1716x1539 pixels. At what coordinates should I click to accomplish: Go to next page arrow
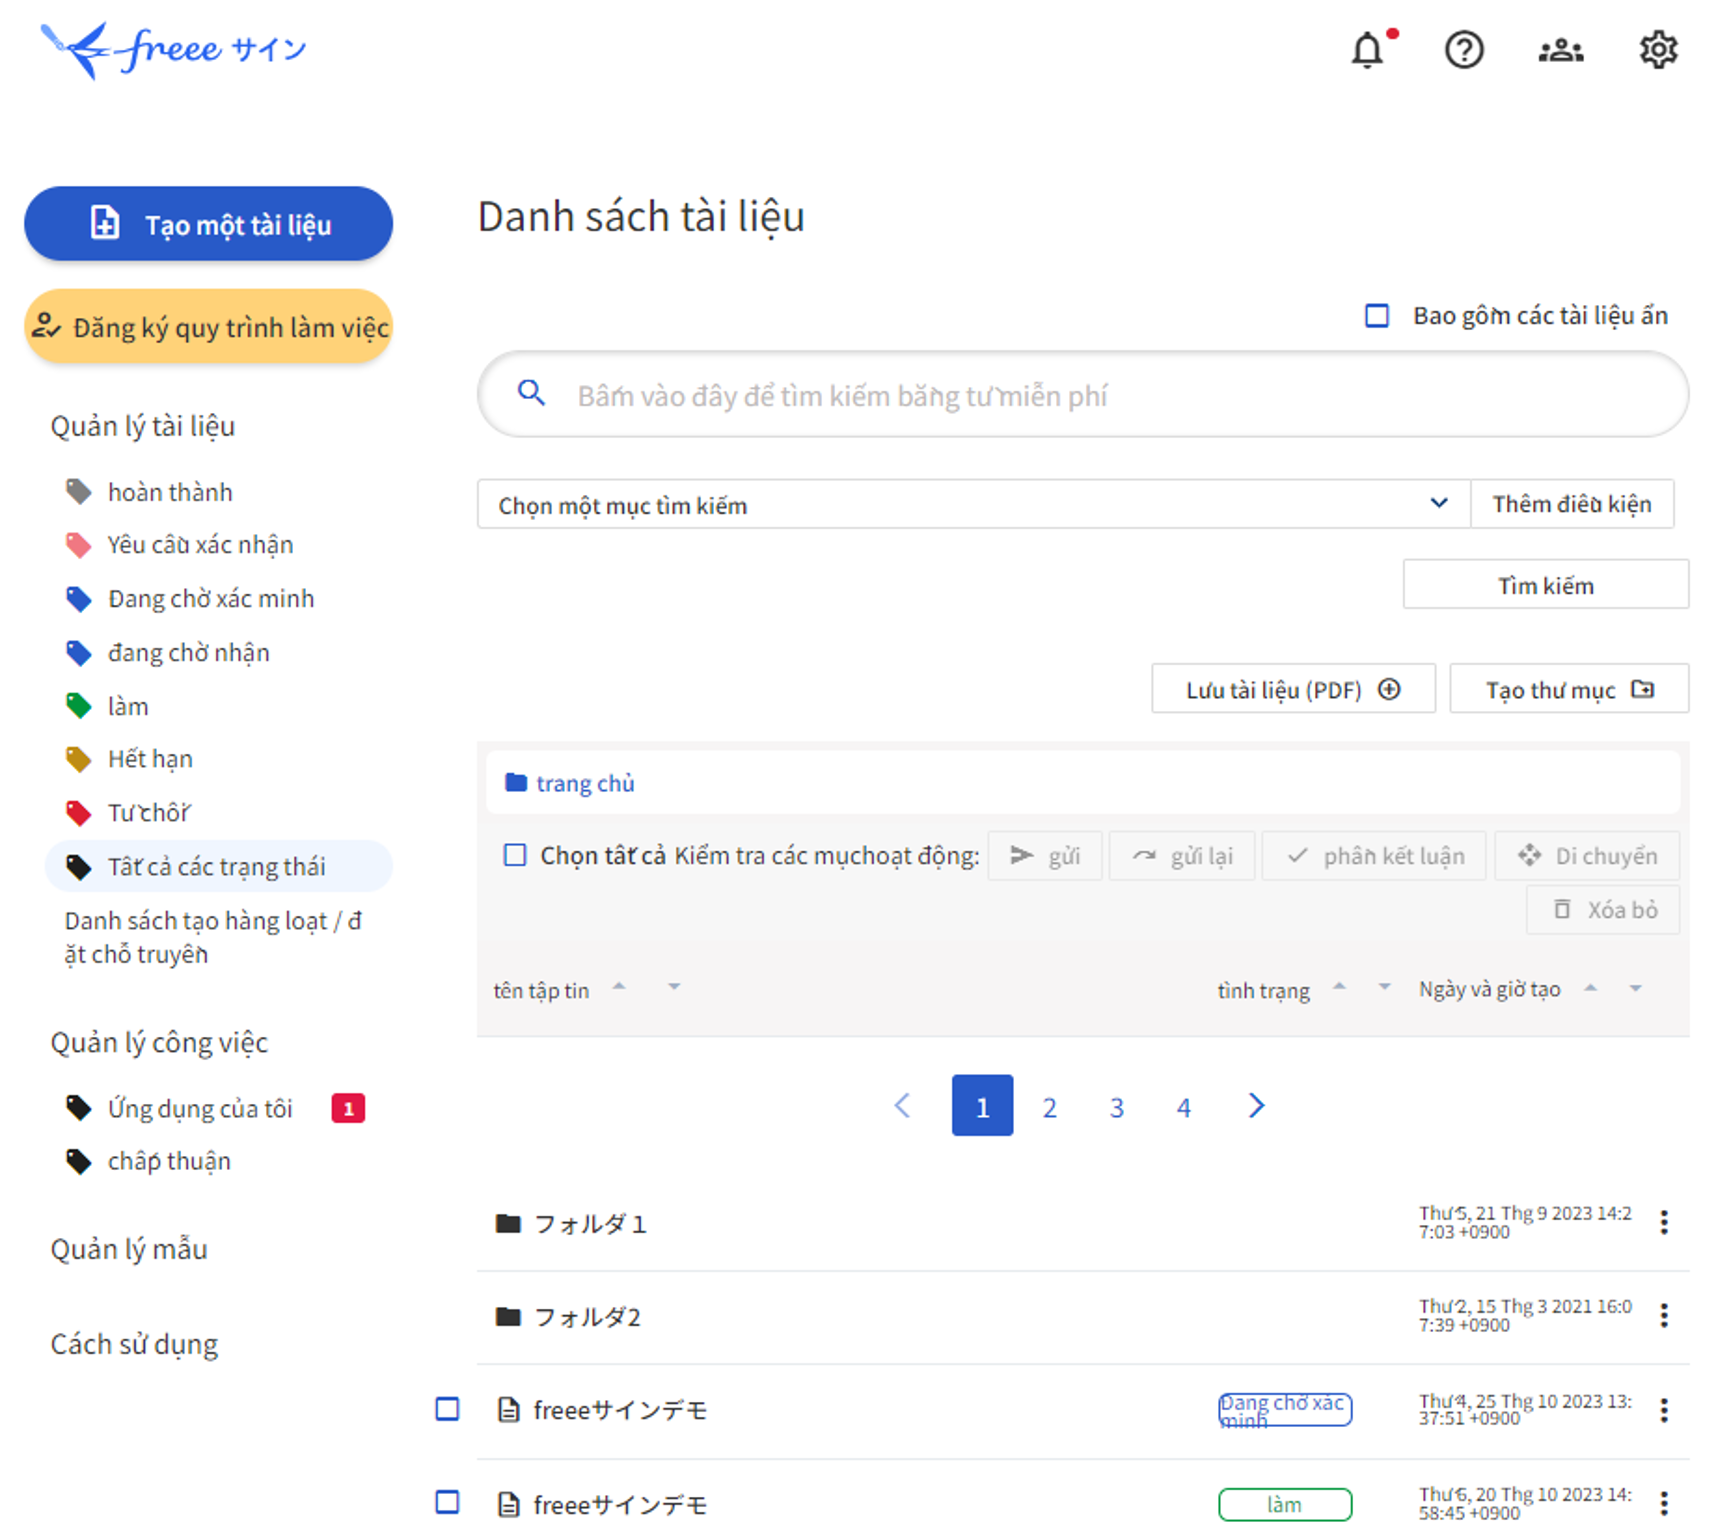pyautogui.click(x=1256, y=1105)
